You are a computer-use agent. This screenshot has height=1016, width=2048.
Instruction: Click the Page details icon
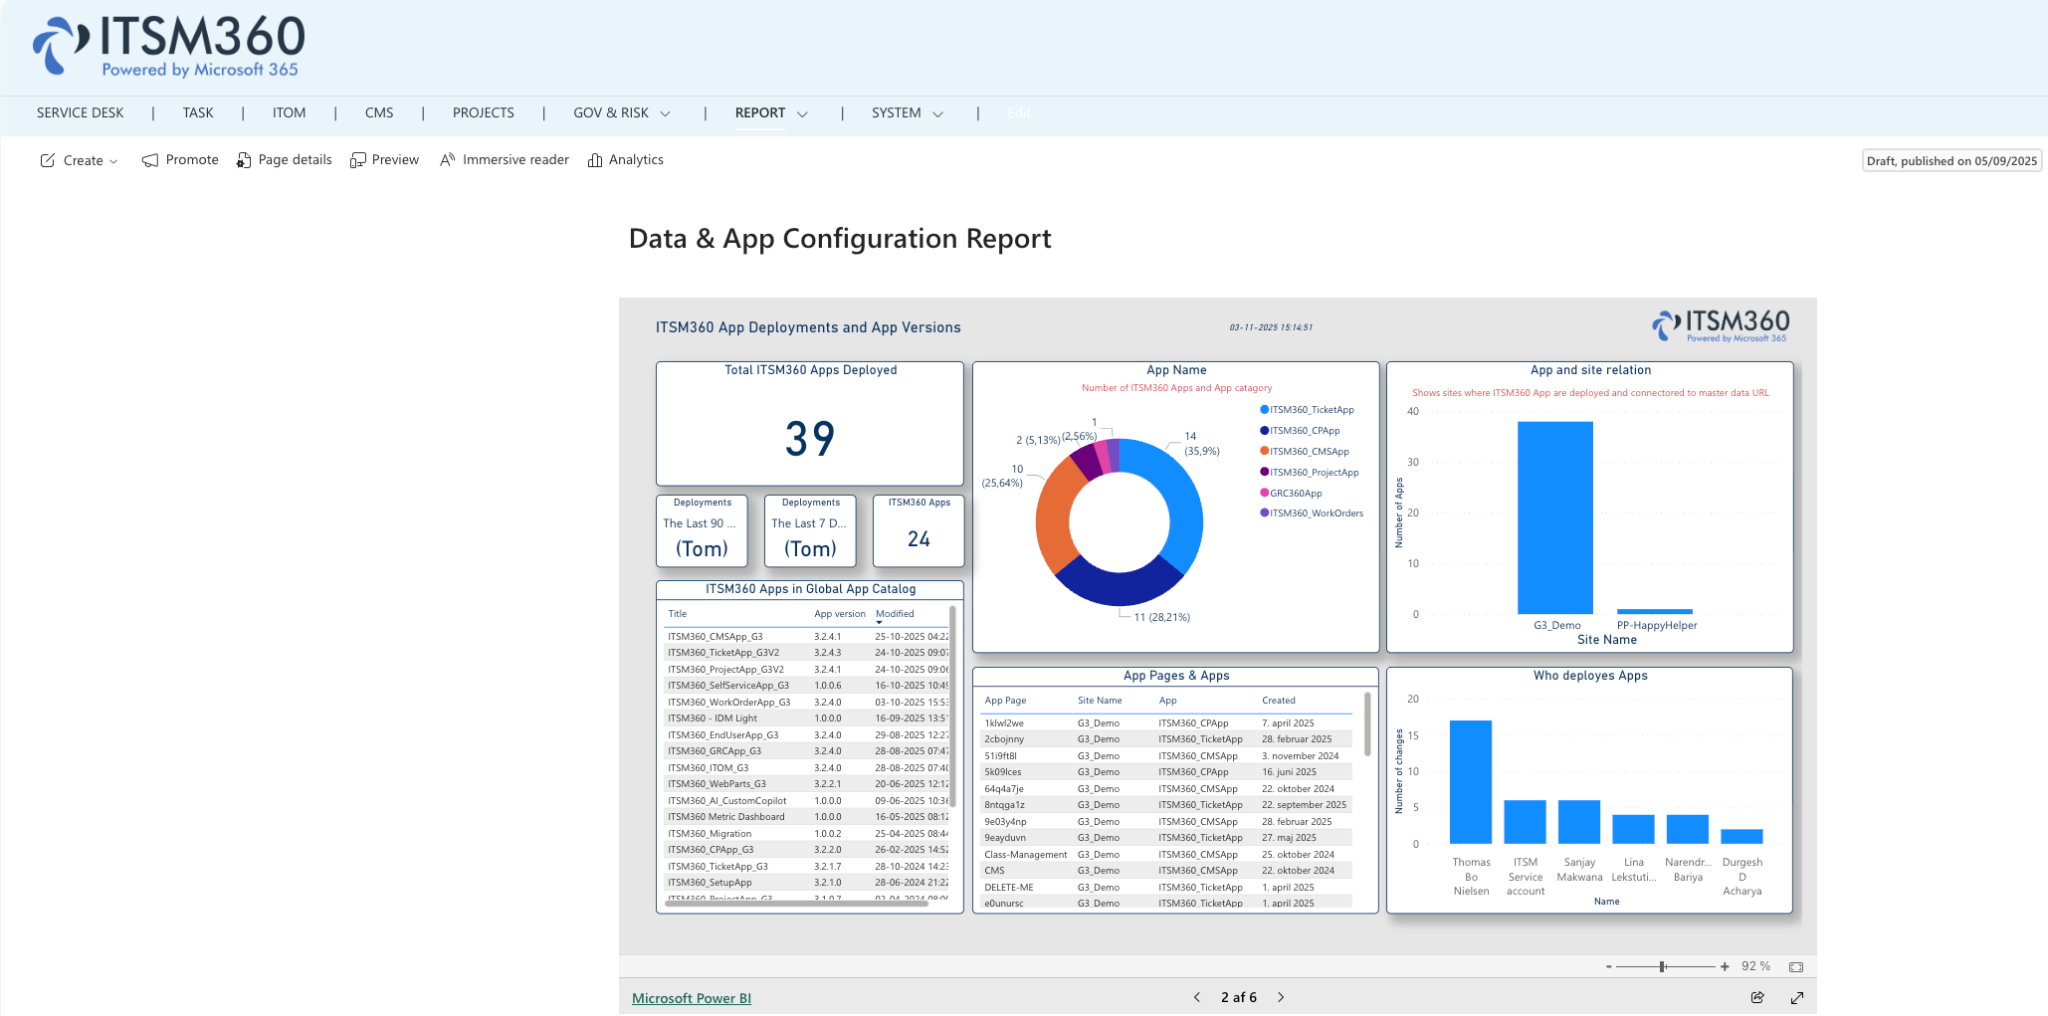coord(244,160)
